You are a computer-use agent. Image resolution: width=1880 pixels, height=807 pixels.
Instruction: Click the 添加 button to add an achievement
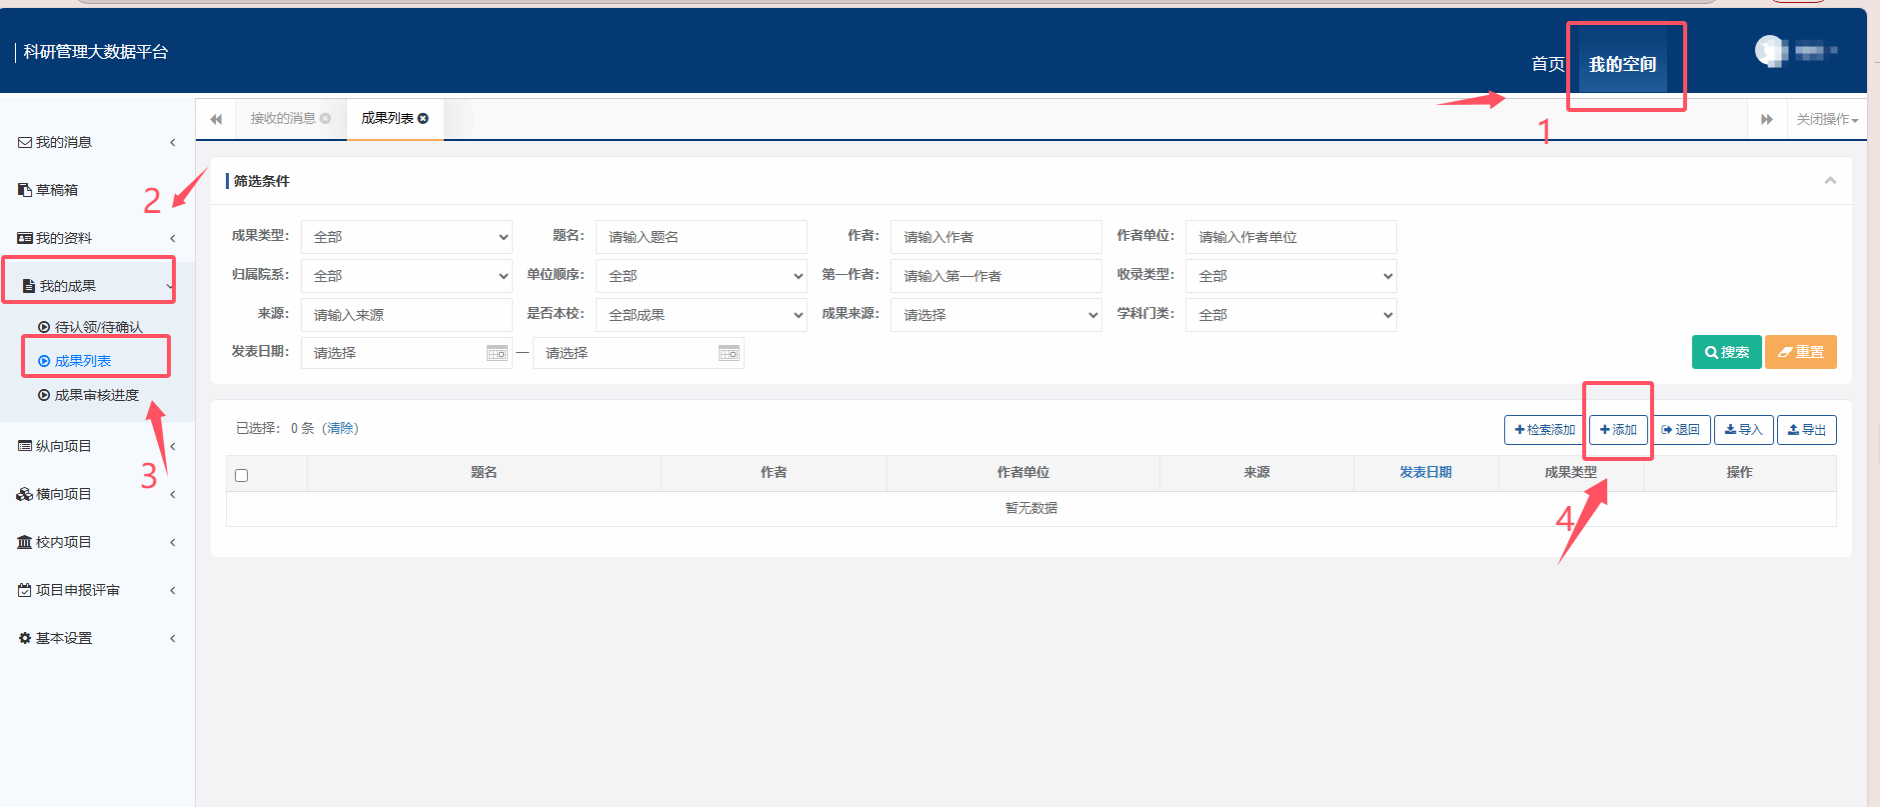1618,430
